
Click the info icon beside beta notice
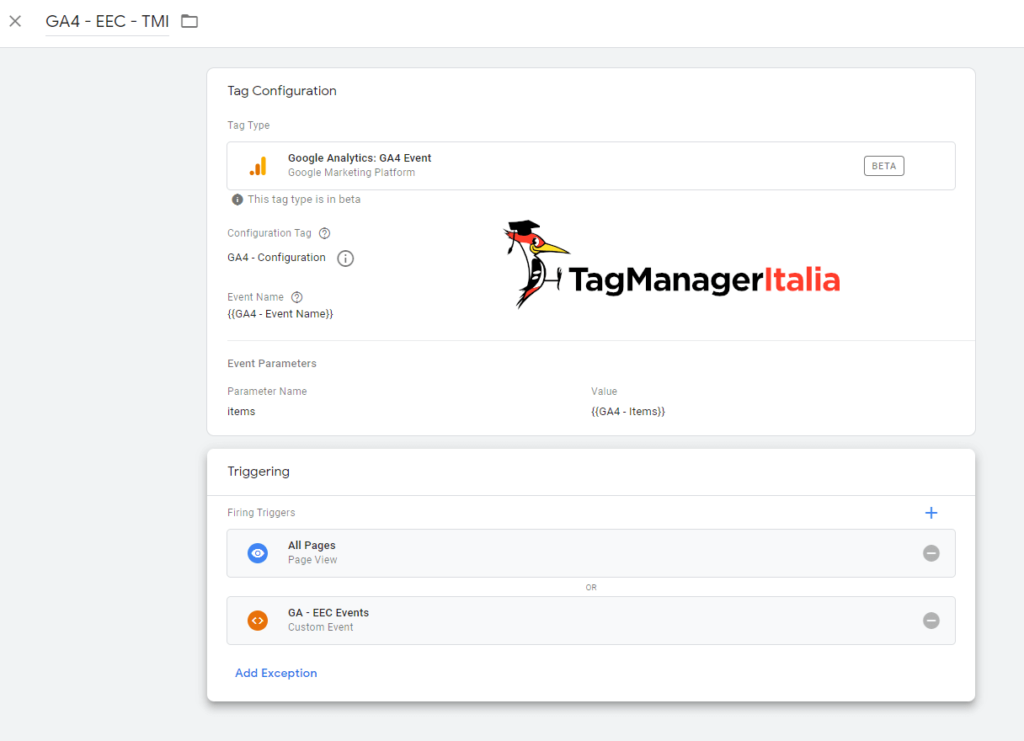[x=237, y=200]
